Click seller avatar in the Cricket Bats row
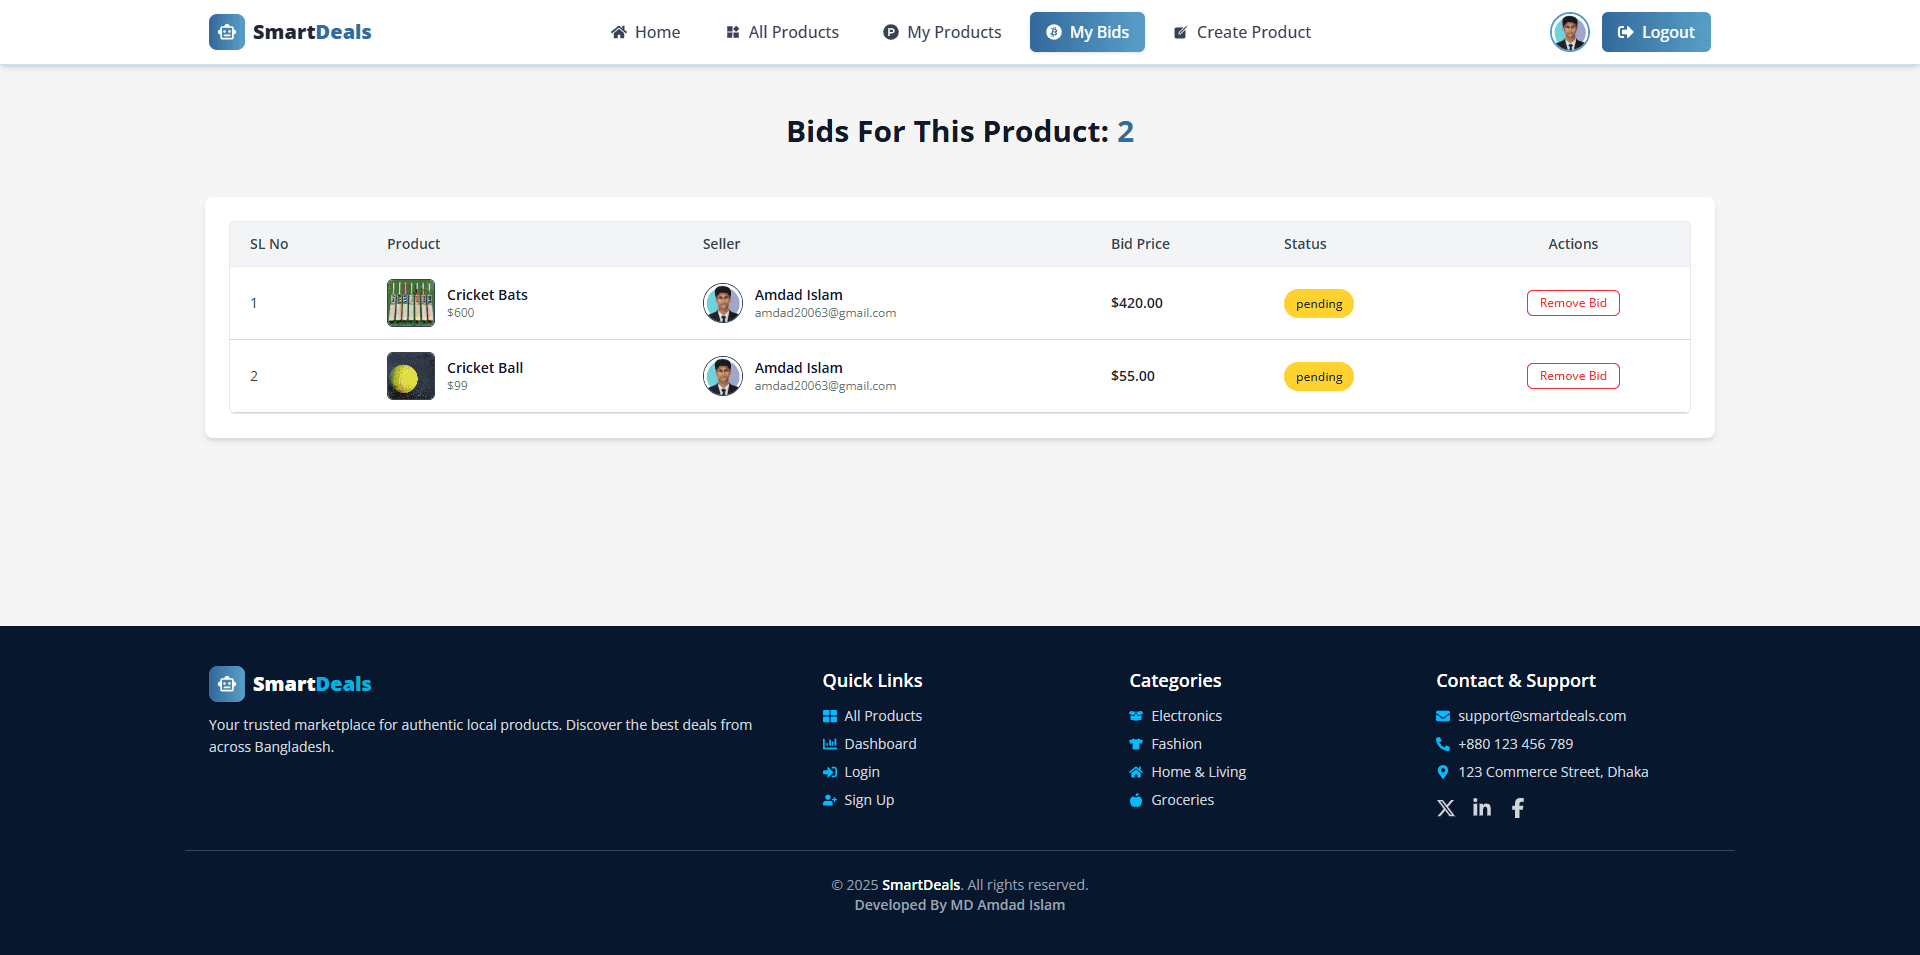This screenshot has height=955, width=1920. (x=723, y=303)
